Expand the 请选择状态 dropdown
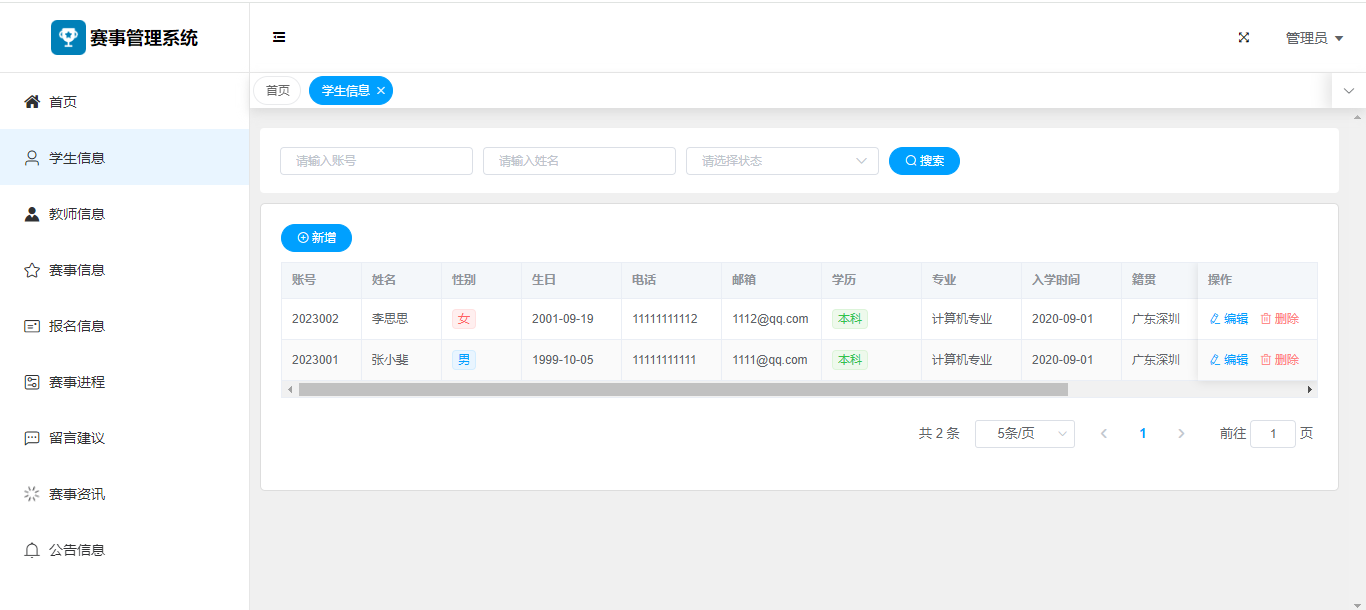This screenshot has width=1366, height=610. pyautogui.click(x=781, y=161)
